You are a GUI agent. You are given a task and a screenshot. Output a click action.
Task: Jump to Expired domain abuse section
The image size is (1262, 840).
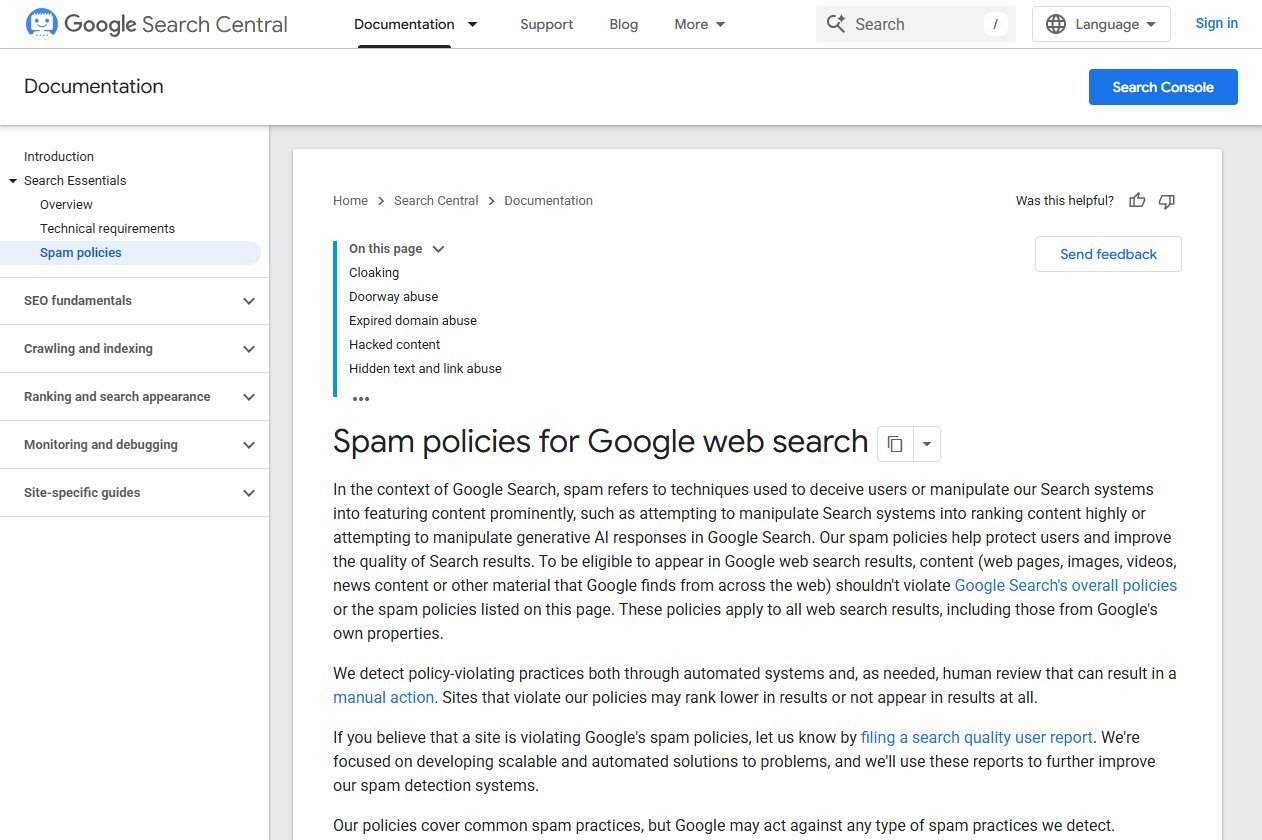[413, 321]
